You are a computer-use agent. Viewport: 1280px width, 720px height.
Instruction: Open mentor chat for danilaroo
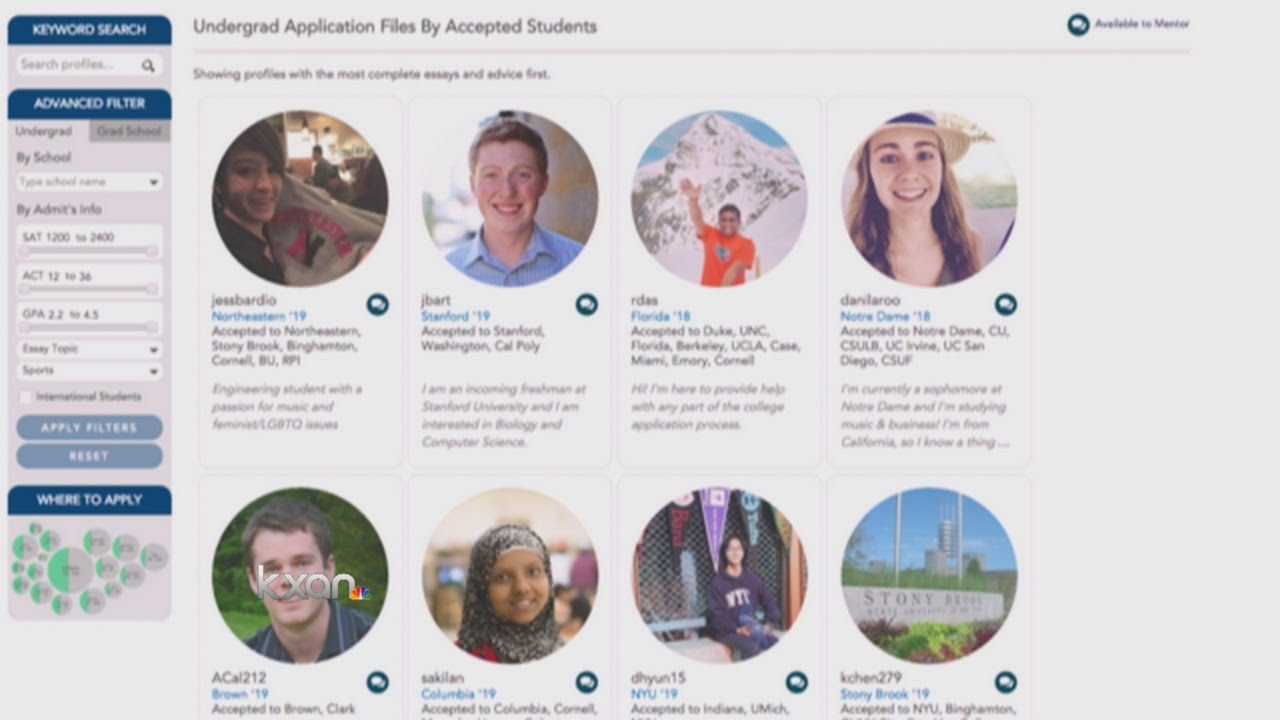pyautogui.click(x=1006, y=304)
